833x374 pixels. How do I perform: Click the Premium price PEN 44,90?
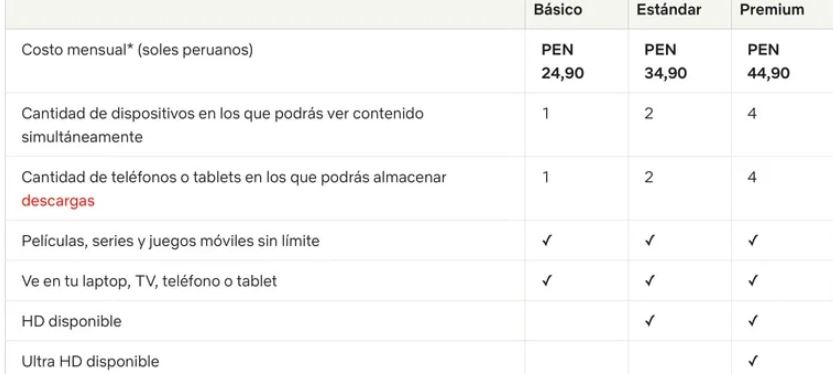[769, 62]
